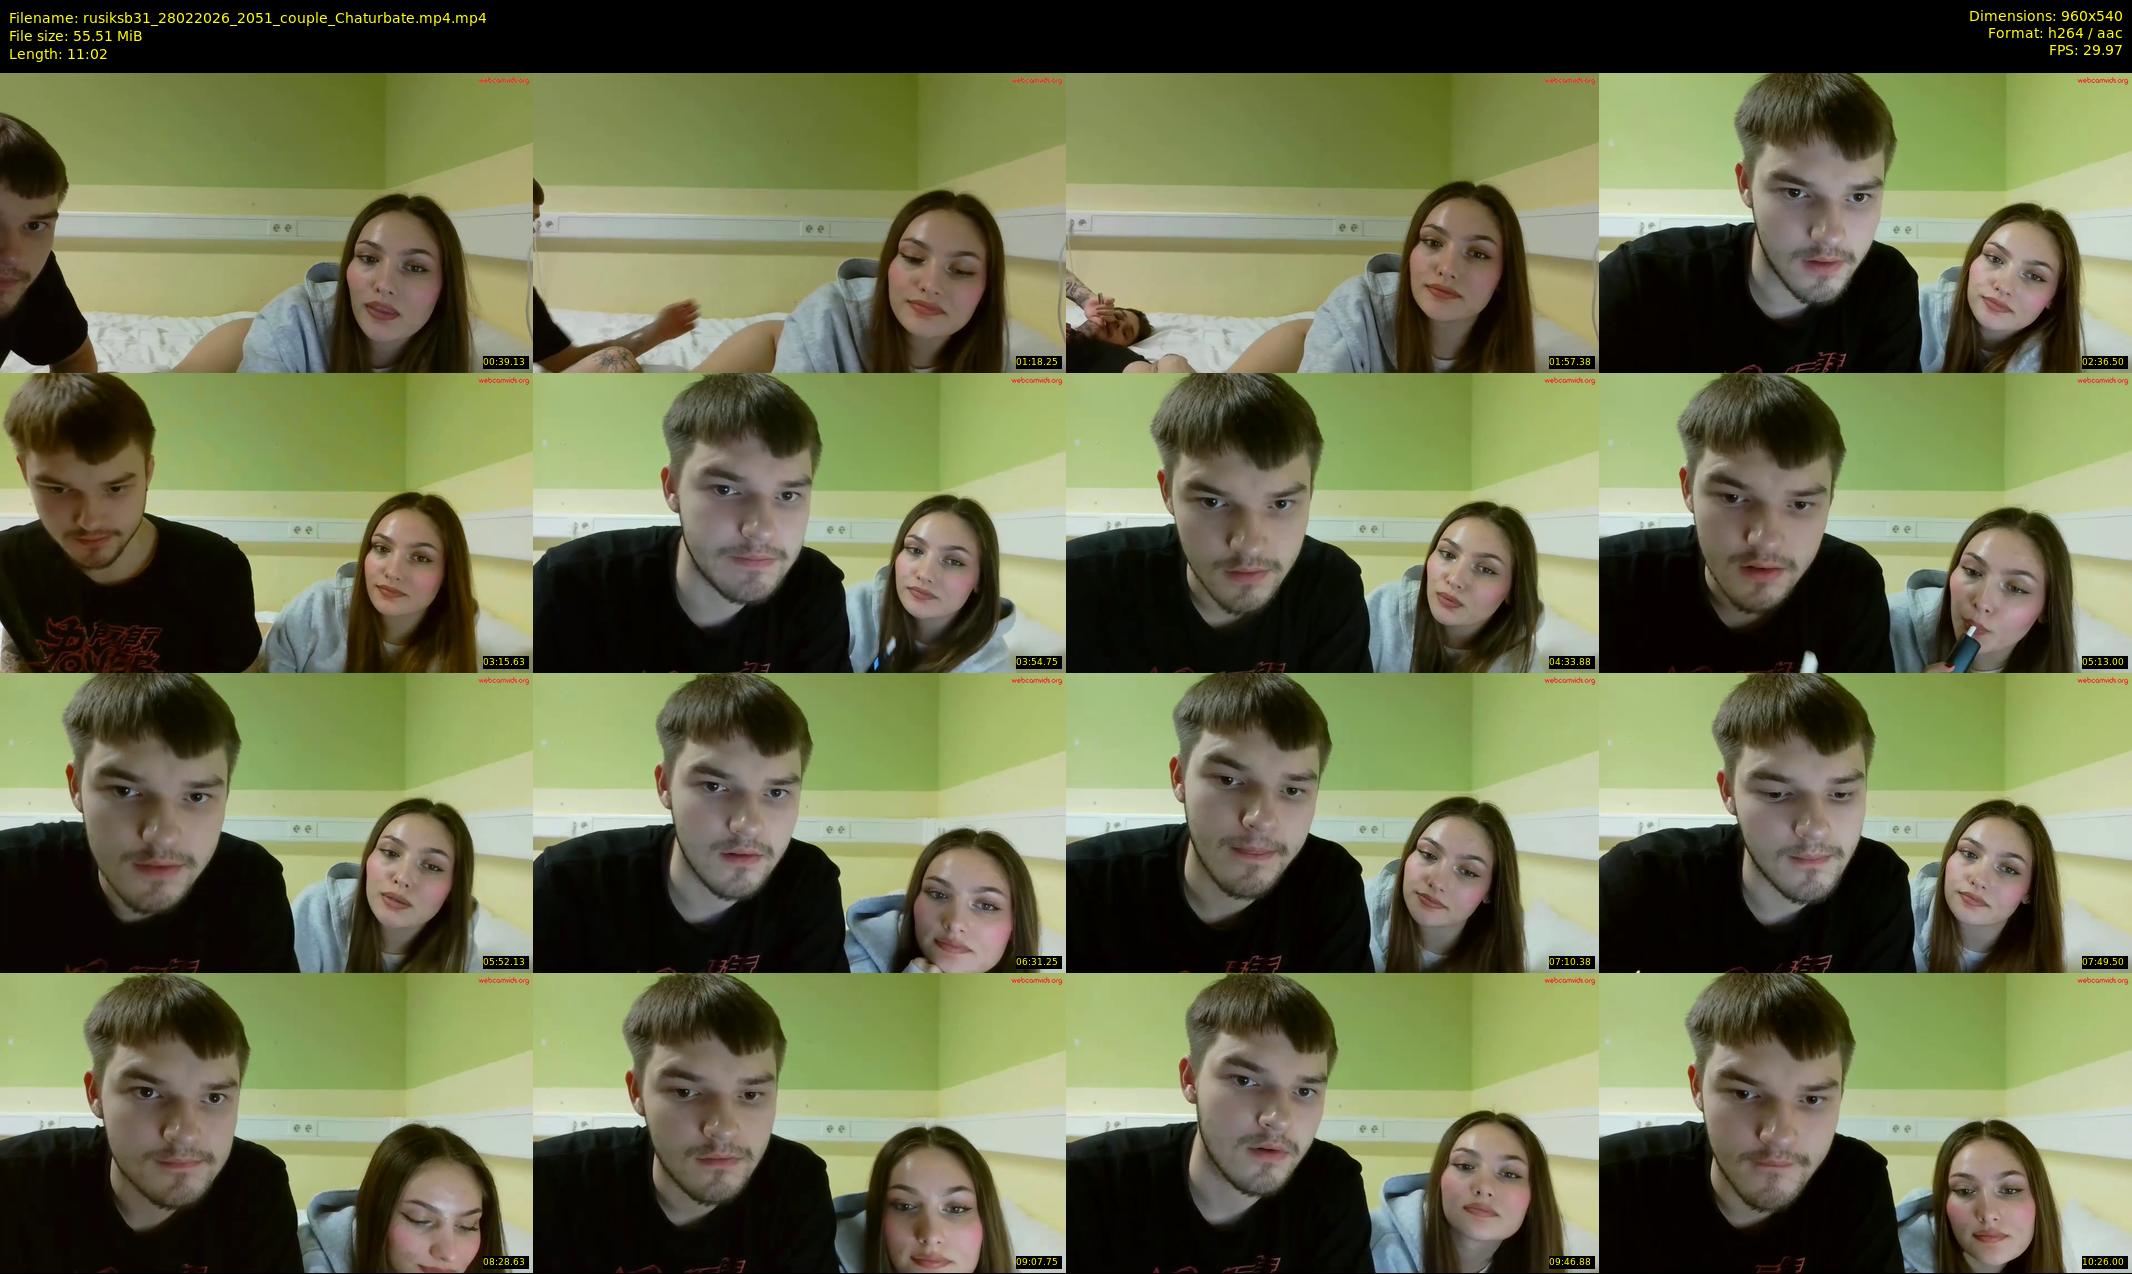Choose the preview frame at 07:10.38
This screenshot has width=2132, height=1274.
(1332, 822)
